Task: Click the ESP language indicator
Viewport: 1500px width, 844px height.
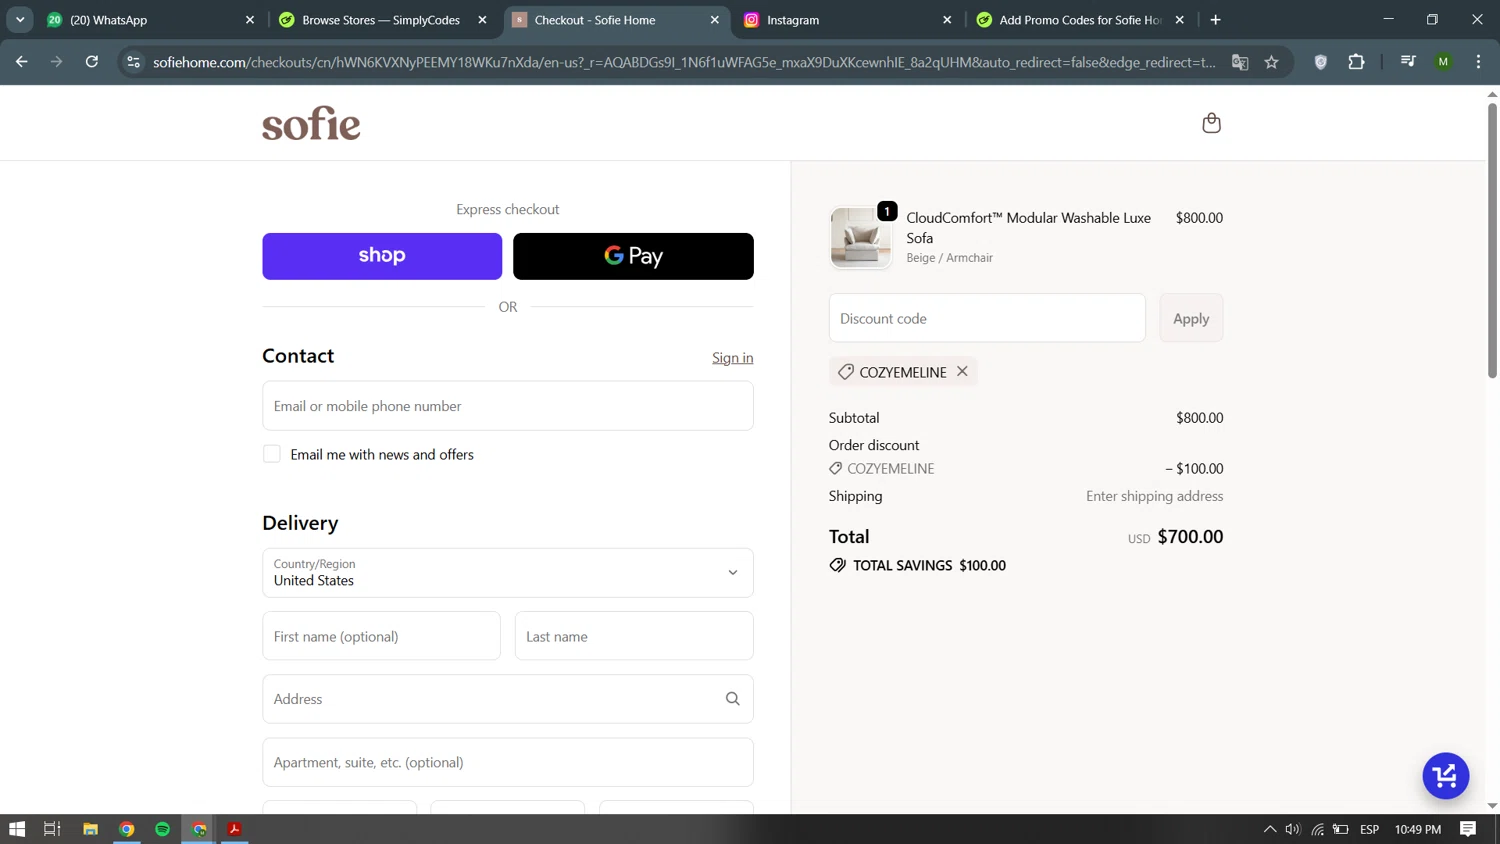Action: [1370, 829]
